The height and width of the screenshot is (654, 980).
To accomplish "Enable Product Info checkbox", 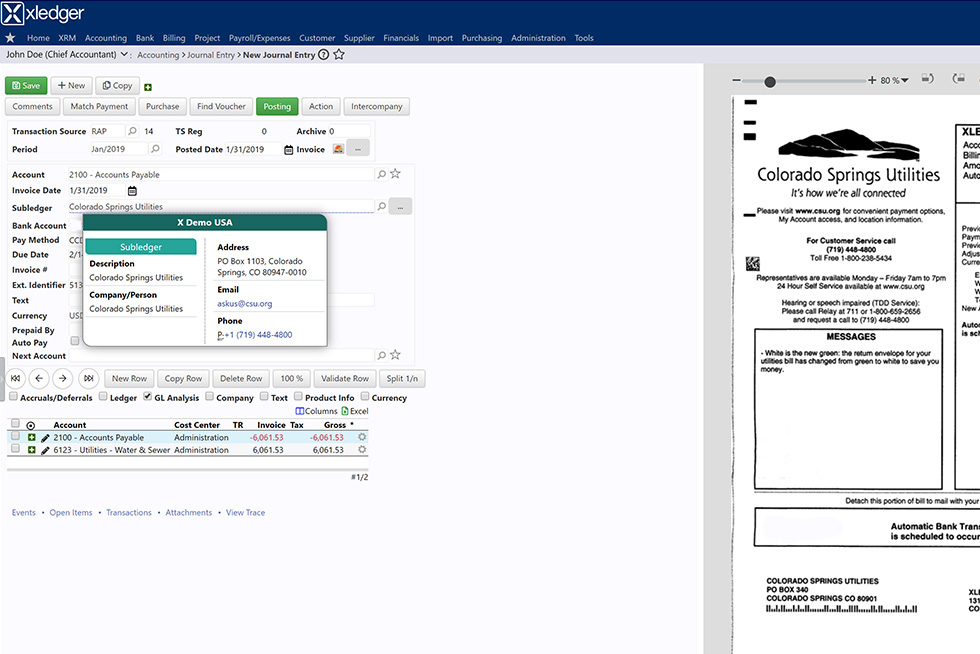I will click(x=298, y=396).
